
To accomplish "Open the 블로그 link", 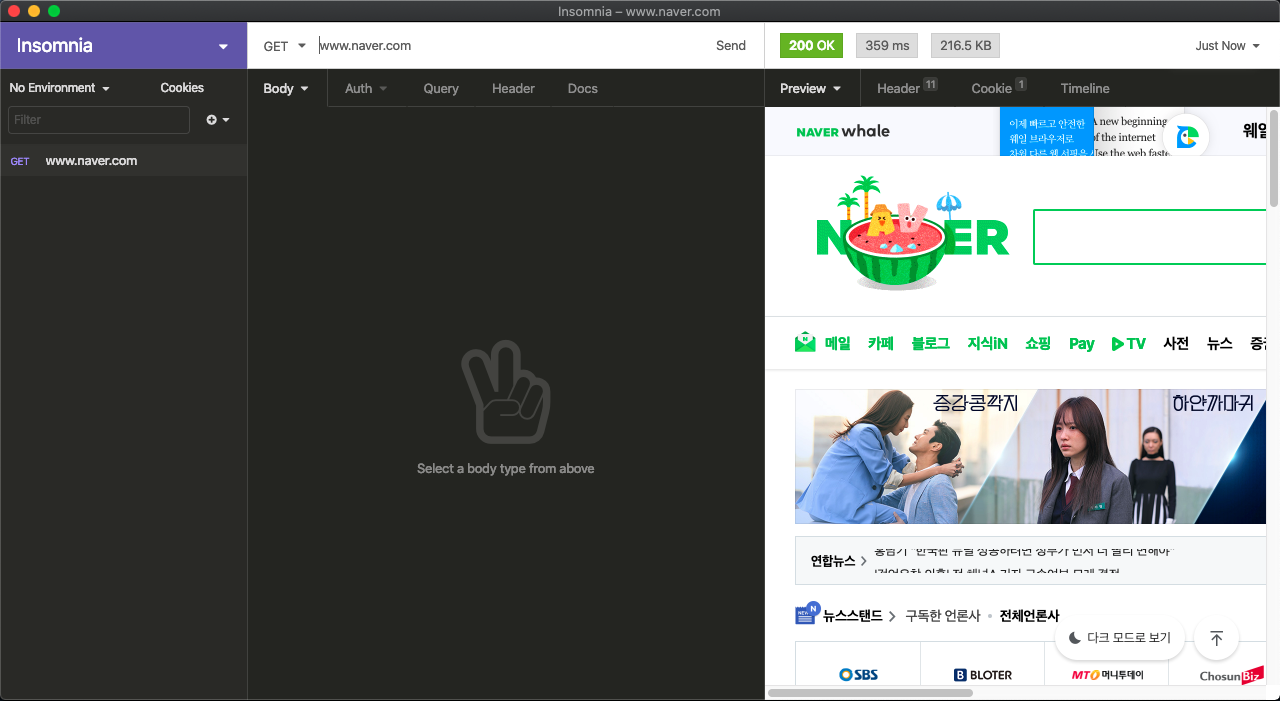I will (x=930, y=343).
